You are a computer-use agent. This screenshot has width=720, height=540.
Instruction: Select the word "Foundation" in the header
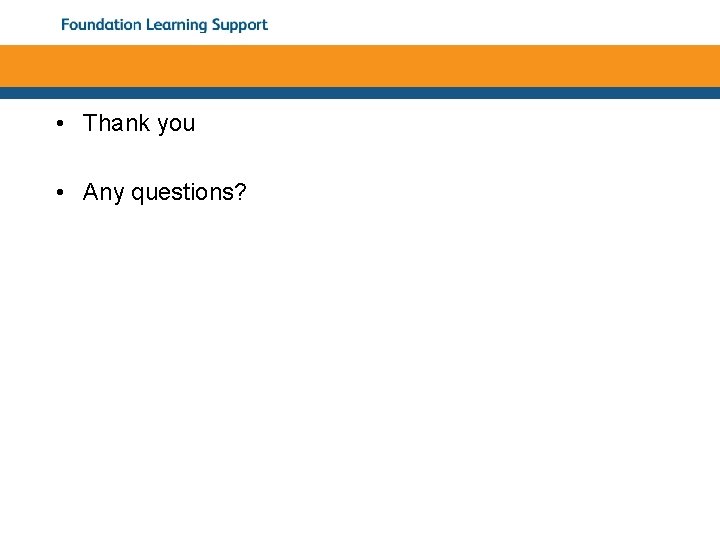point(101,24)
